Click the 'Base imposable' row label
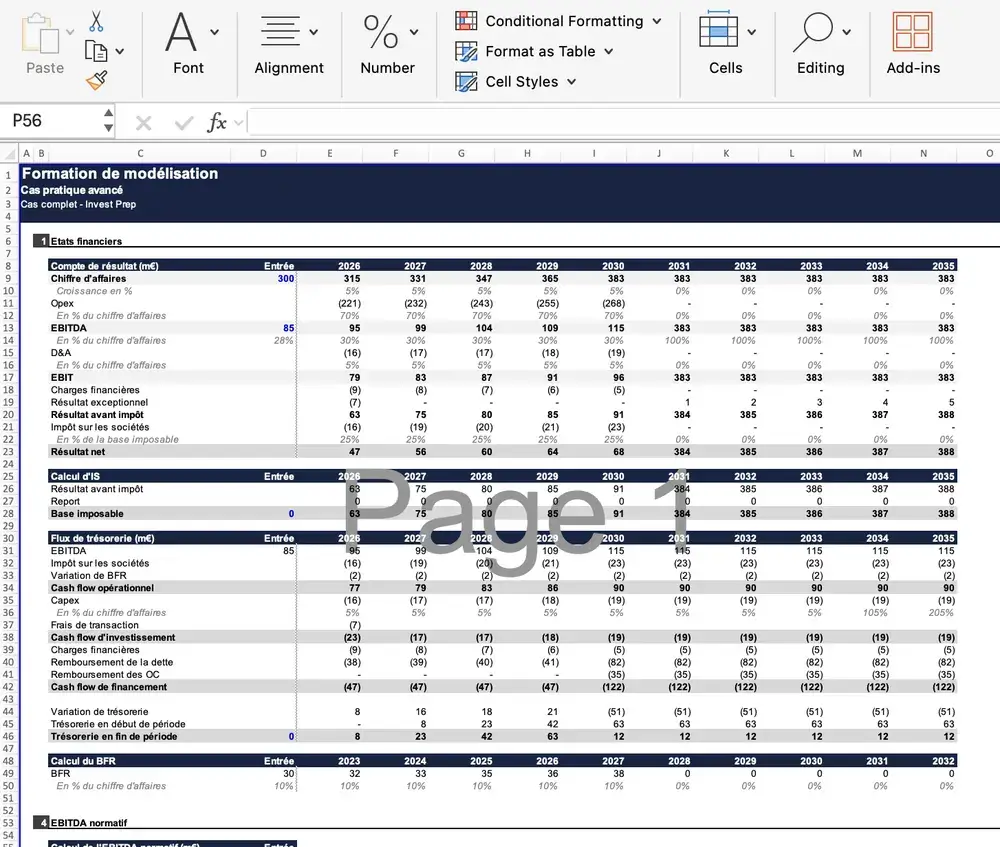Image resolution: width=1000 pixels, height=847 pixels. (x=87, y=513)
